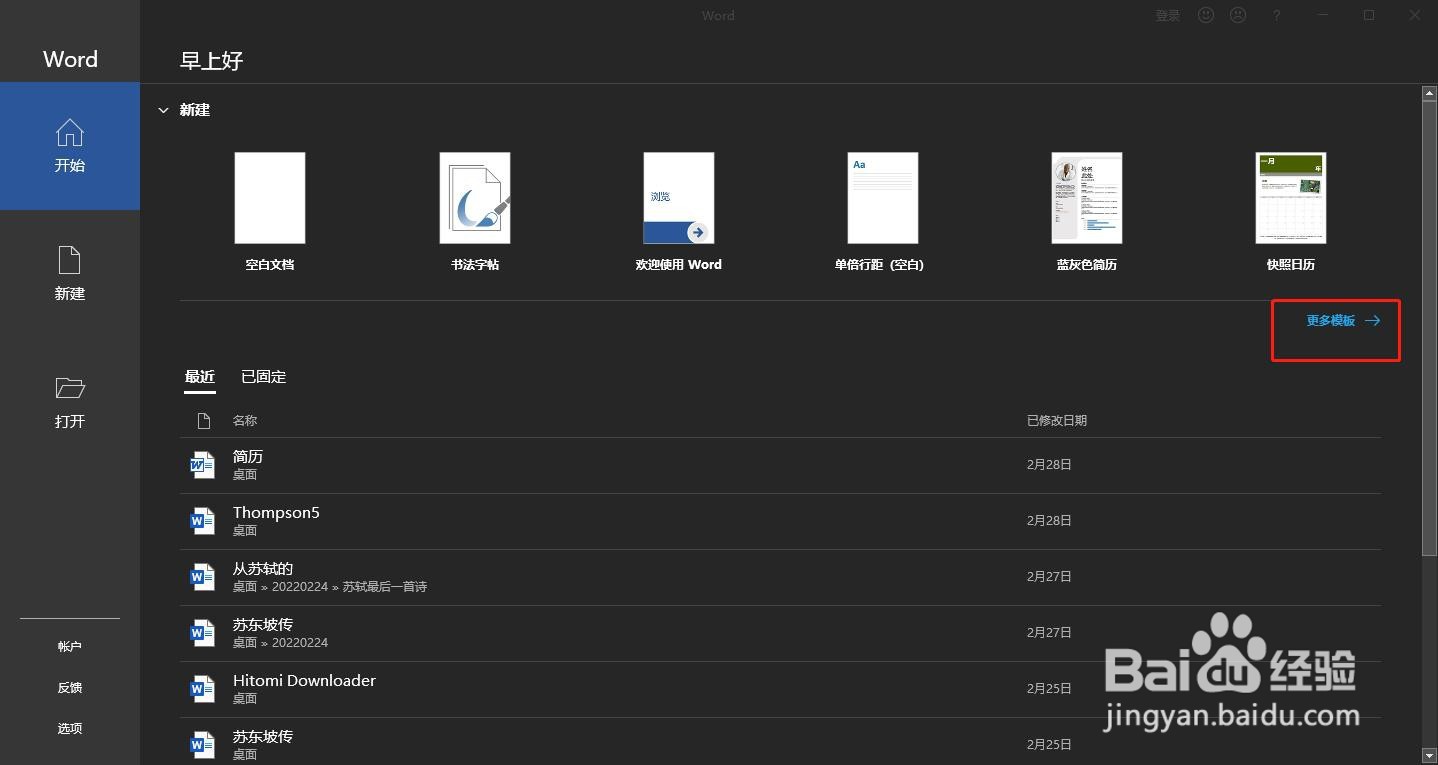Sort by the 名称 column header
This screenshot has height=765, width=1438.
(245, 421)
